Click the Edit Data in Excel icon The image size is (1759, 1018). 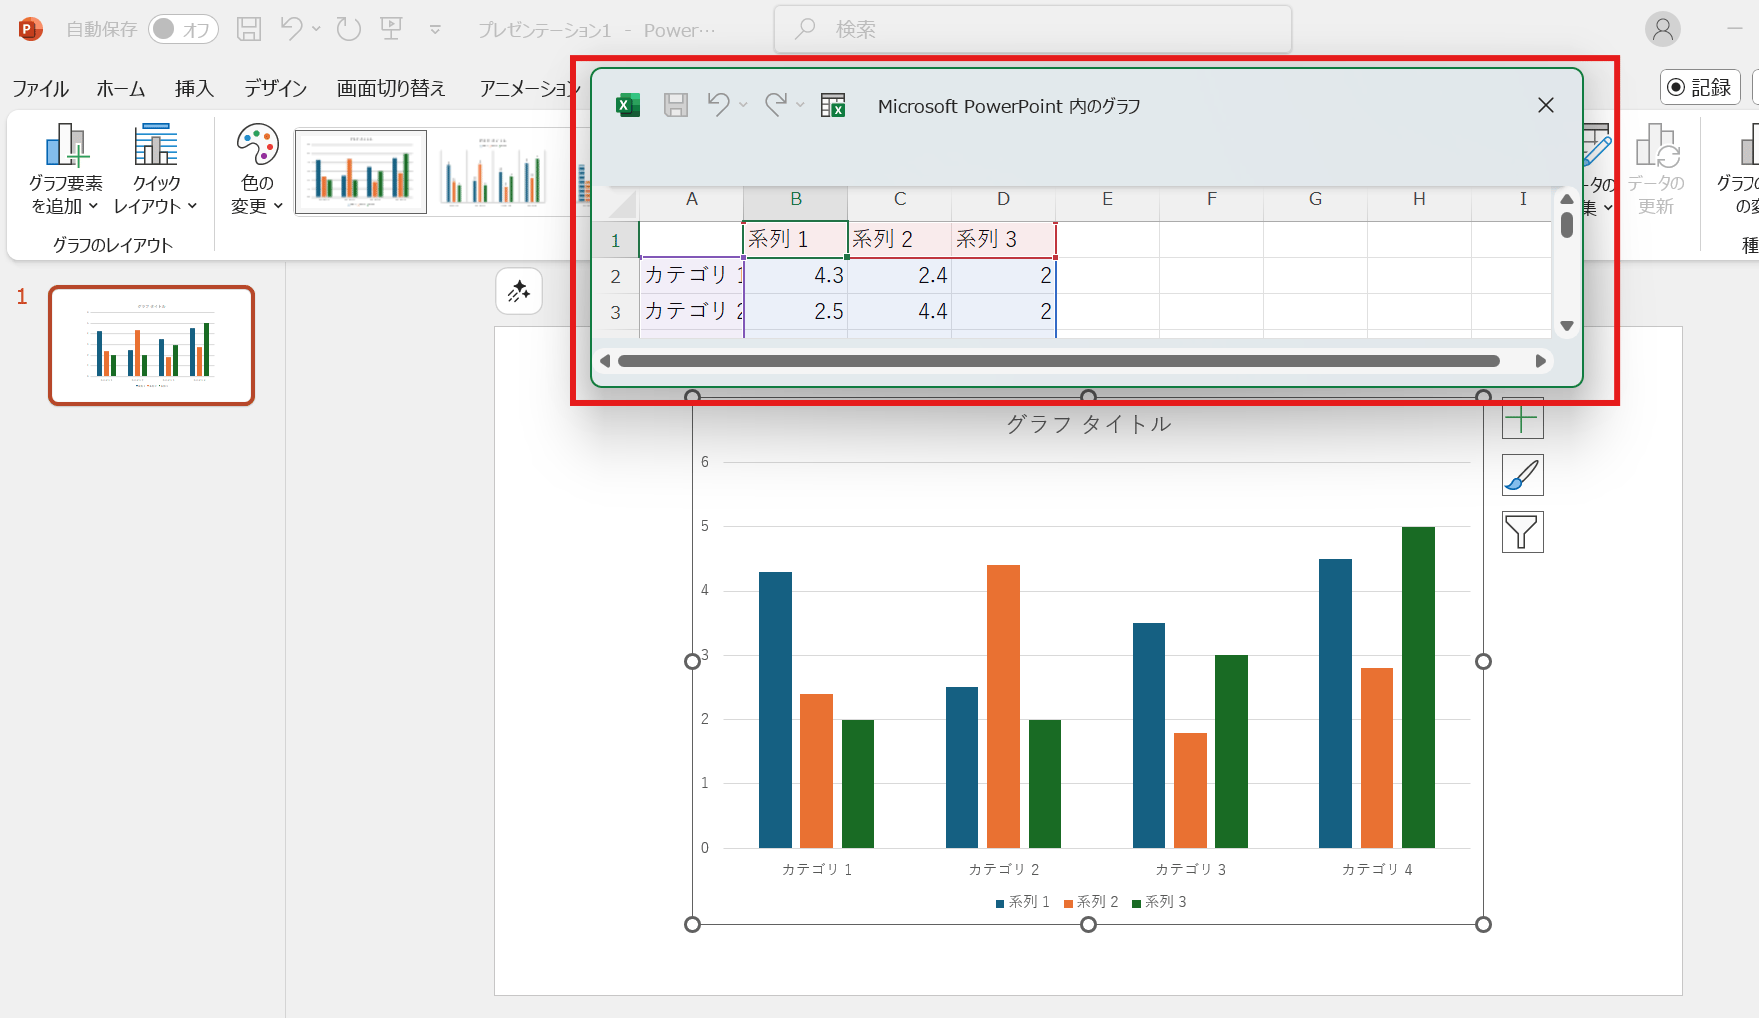tap(832, 105)
